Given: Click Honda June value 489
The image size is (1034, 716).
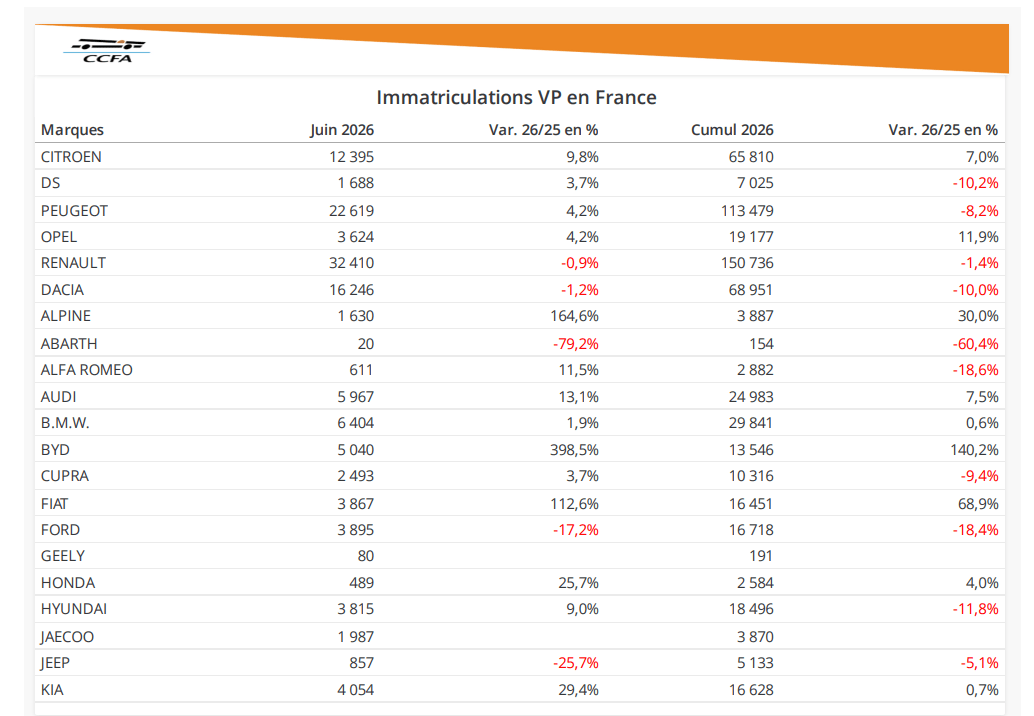Looking at the screenshot, I should pos(361,583).
